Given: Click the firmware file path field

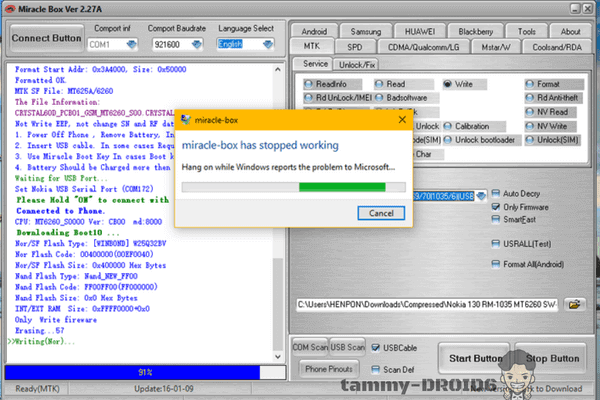Looking at the screenshot, I should pyautogui.click(x=427, y=305).
